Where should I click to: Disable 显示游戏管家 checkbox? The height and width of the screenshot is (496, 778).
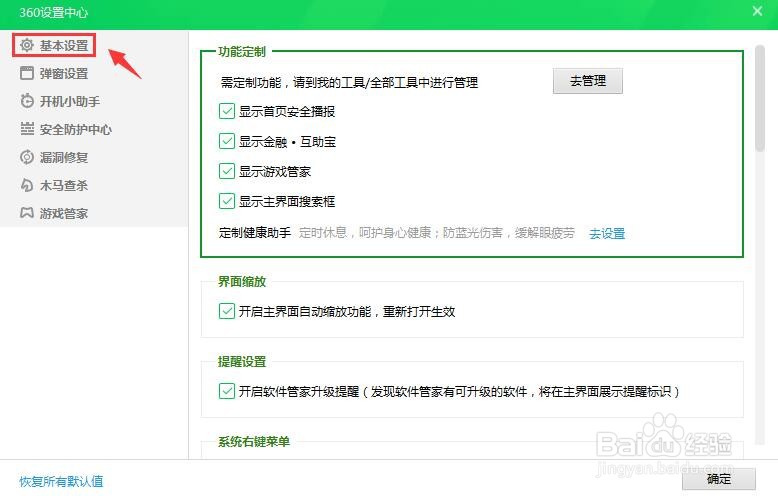point(227,171)
